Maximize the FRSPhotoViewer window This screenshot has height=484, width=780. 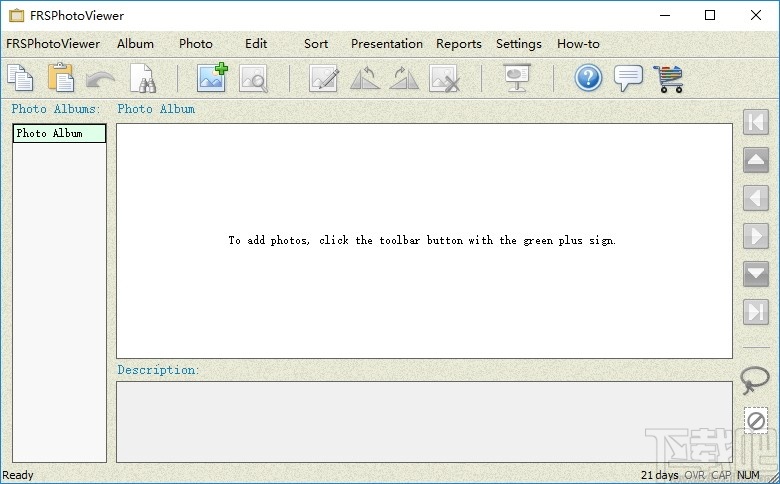pyautogui.click(x=710, y=15)
